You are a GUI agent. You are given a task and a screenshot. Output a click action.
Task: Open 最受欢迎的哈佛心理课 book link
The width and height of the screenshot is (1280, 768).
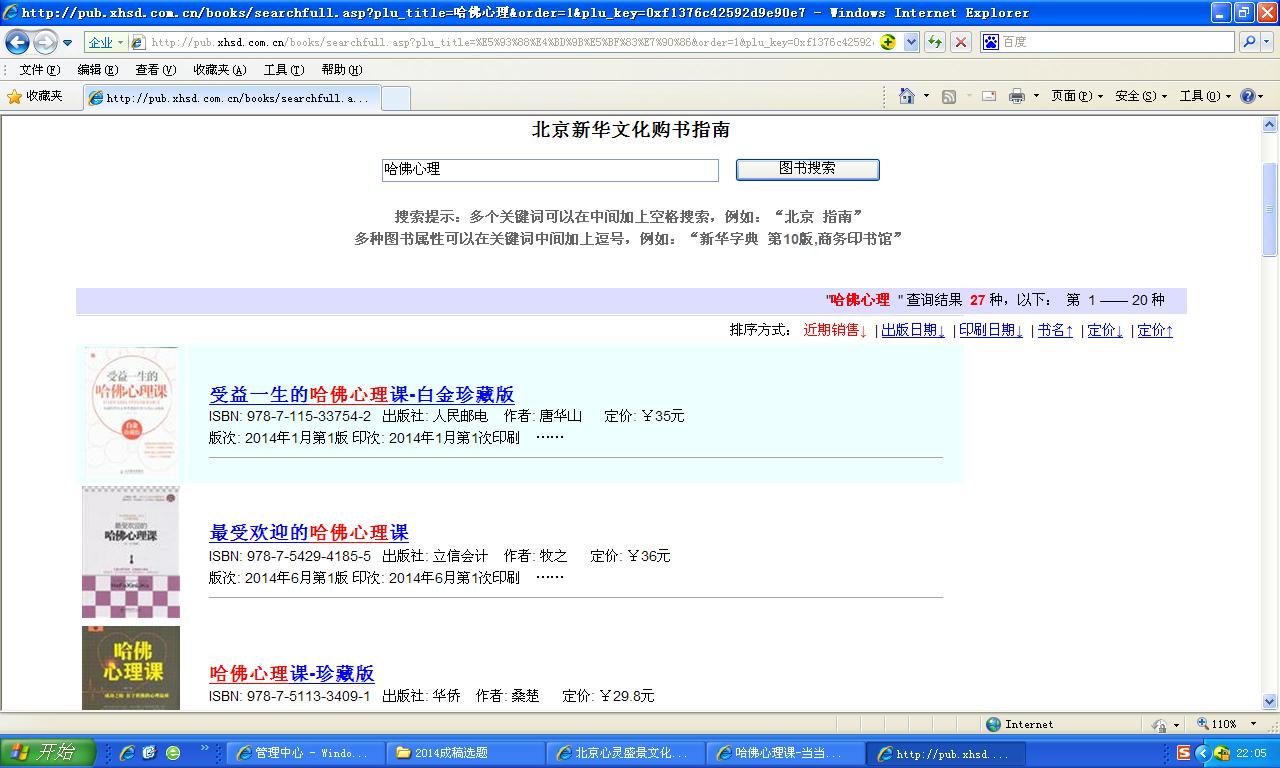tap(309, 532)
